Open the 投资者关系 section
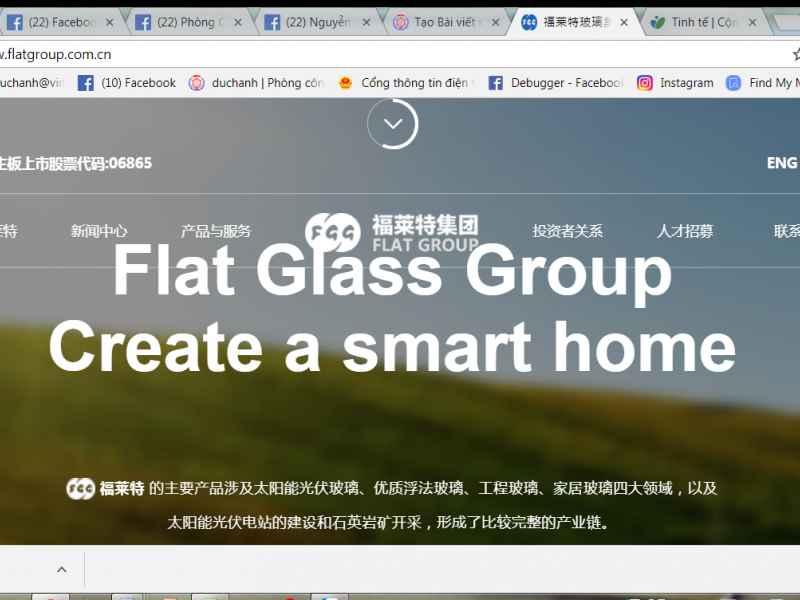The height and width of the screenshot is (600, 800). point(569,231)
